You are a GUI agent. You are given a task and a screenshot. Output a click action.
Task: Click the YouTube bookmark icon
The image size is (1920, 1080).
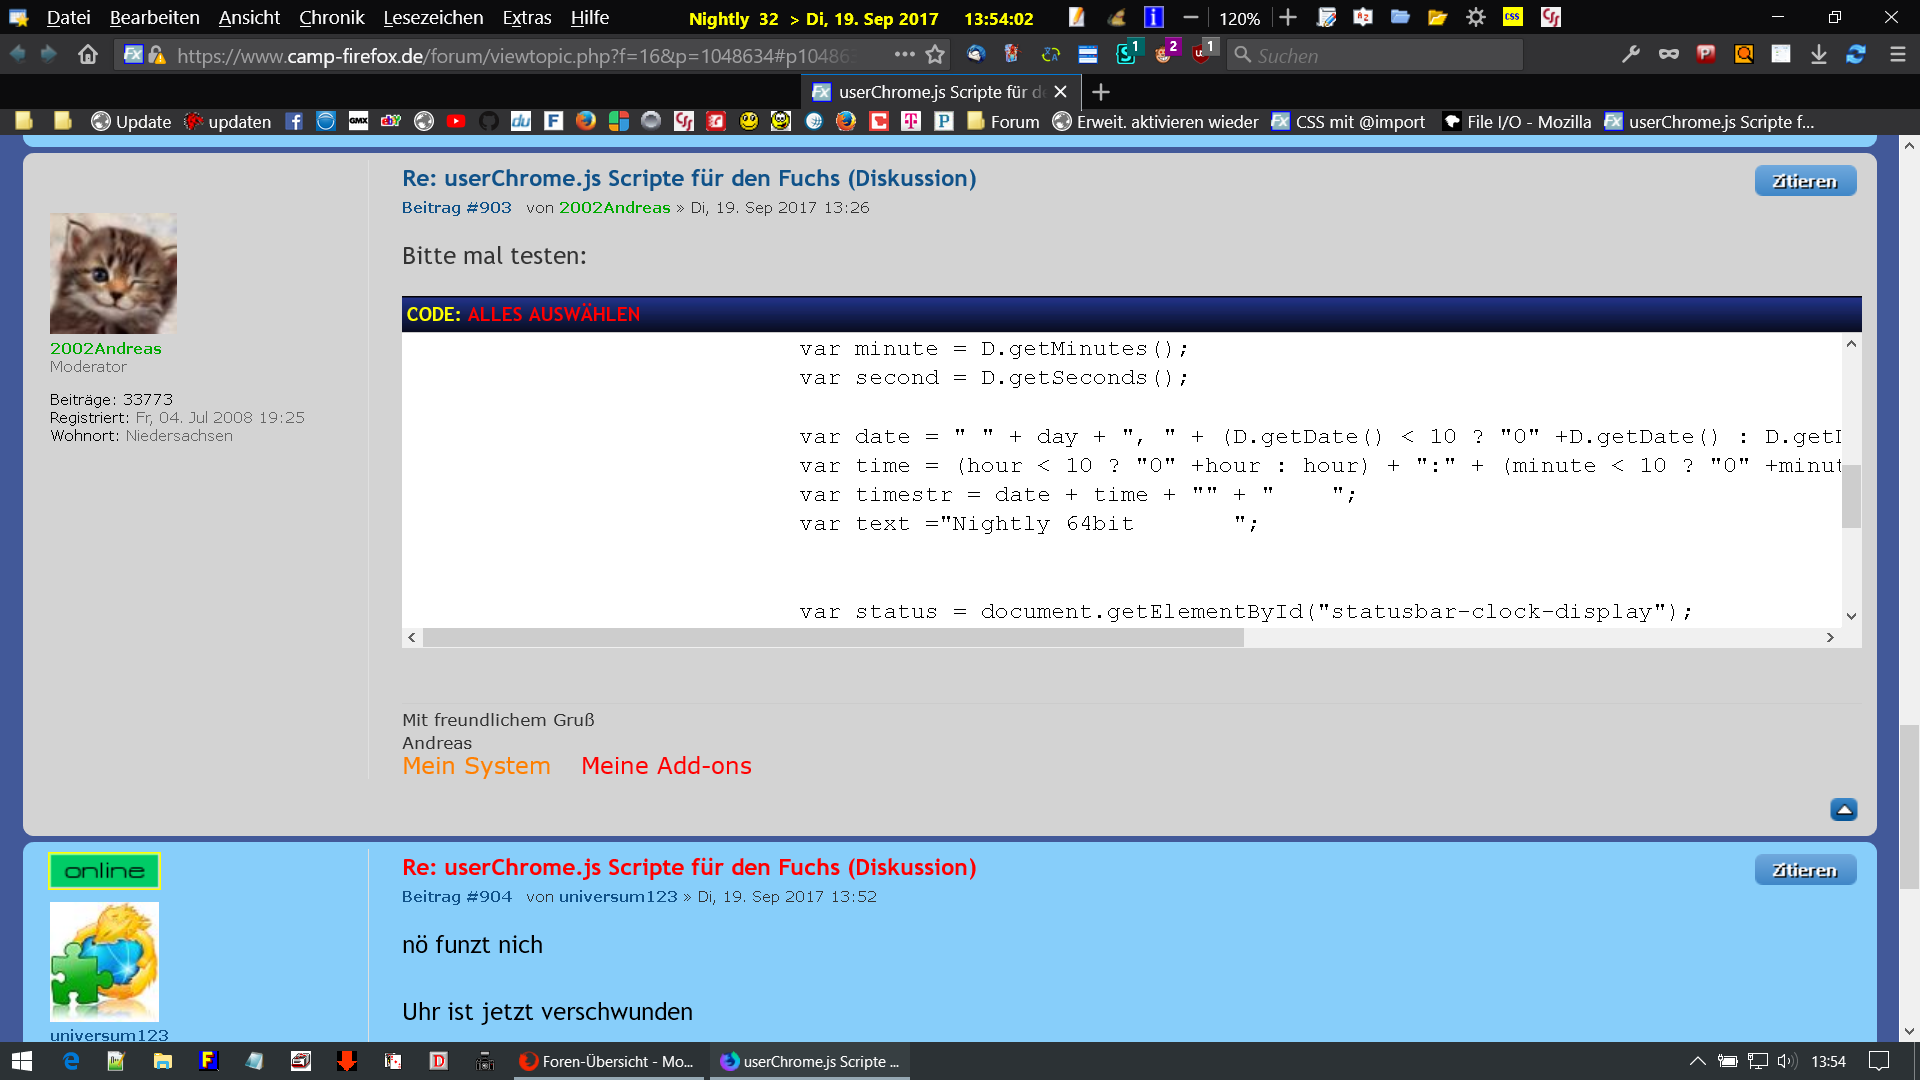pyautogui.click(x=456, y=121)
